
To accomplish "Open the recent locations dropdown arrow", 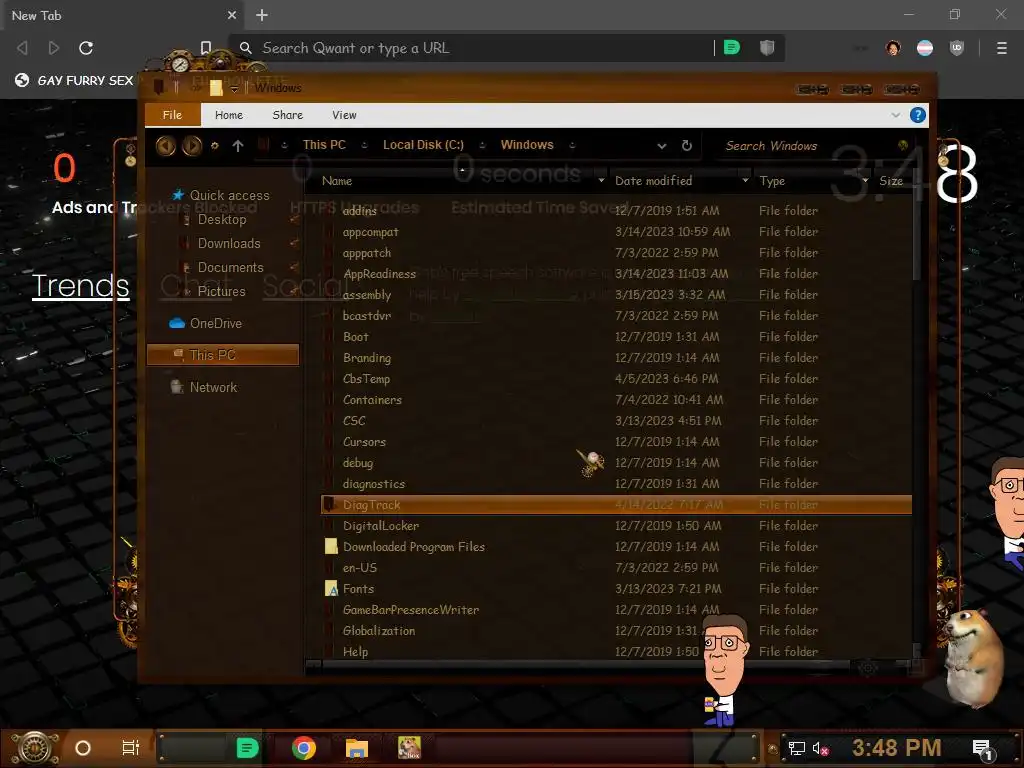I will (x=215, y=146).
